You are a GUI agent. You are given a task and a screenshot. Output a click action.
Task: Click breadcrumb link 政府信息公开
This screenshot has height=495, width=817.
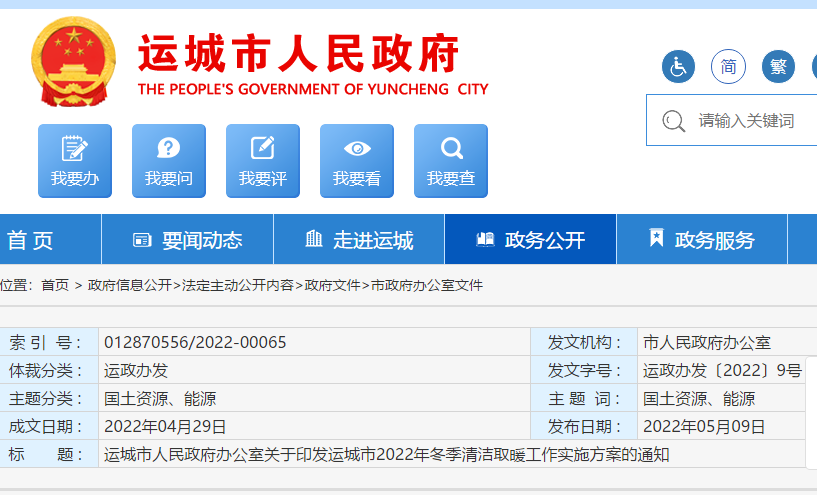130,285
